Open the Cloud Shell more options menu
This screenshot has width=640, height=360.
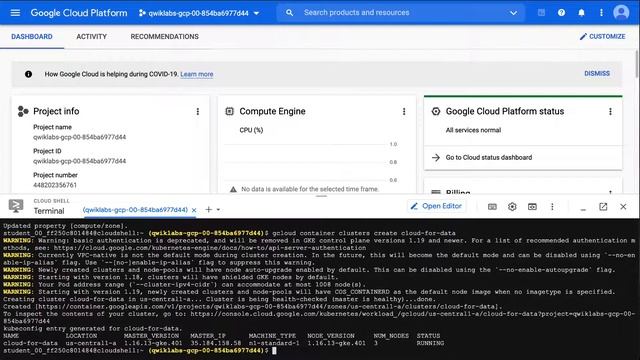[552, 207]
